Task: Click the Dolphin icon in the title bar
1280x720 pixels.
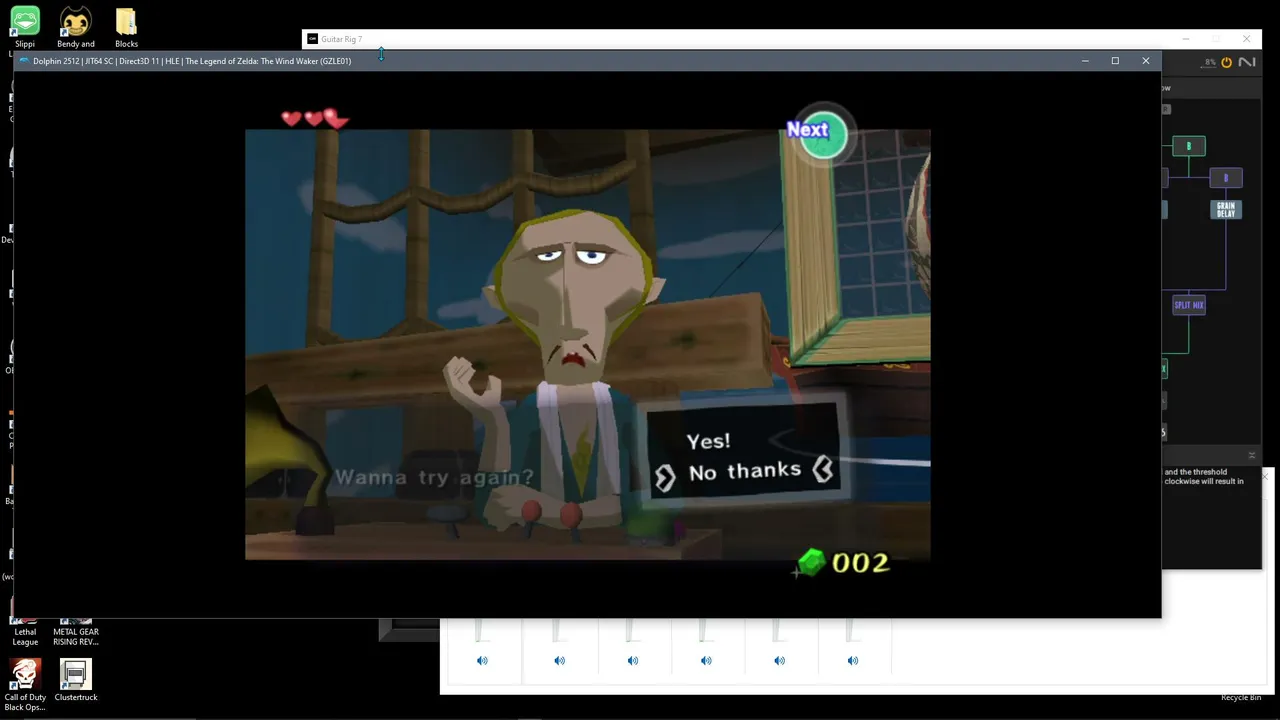Action: click(24, 61)
